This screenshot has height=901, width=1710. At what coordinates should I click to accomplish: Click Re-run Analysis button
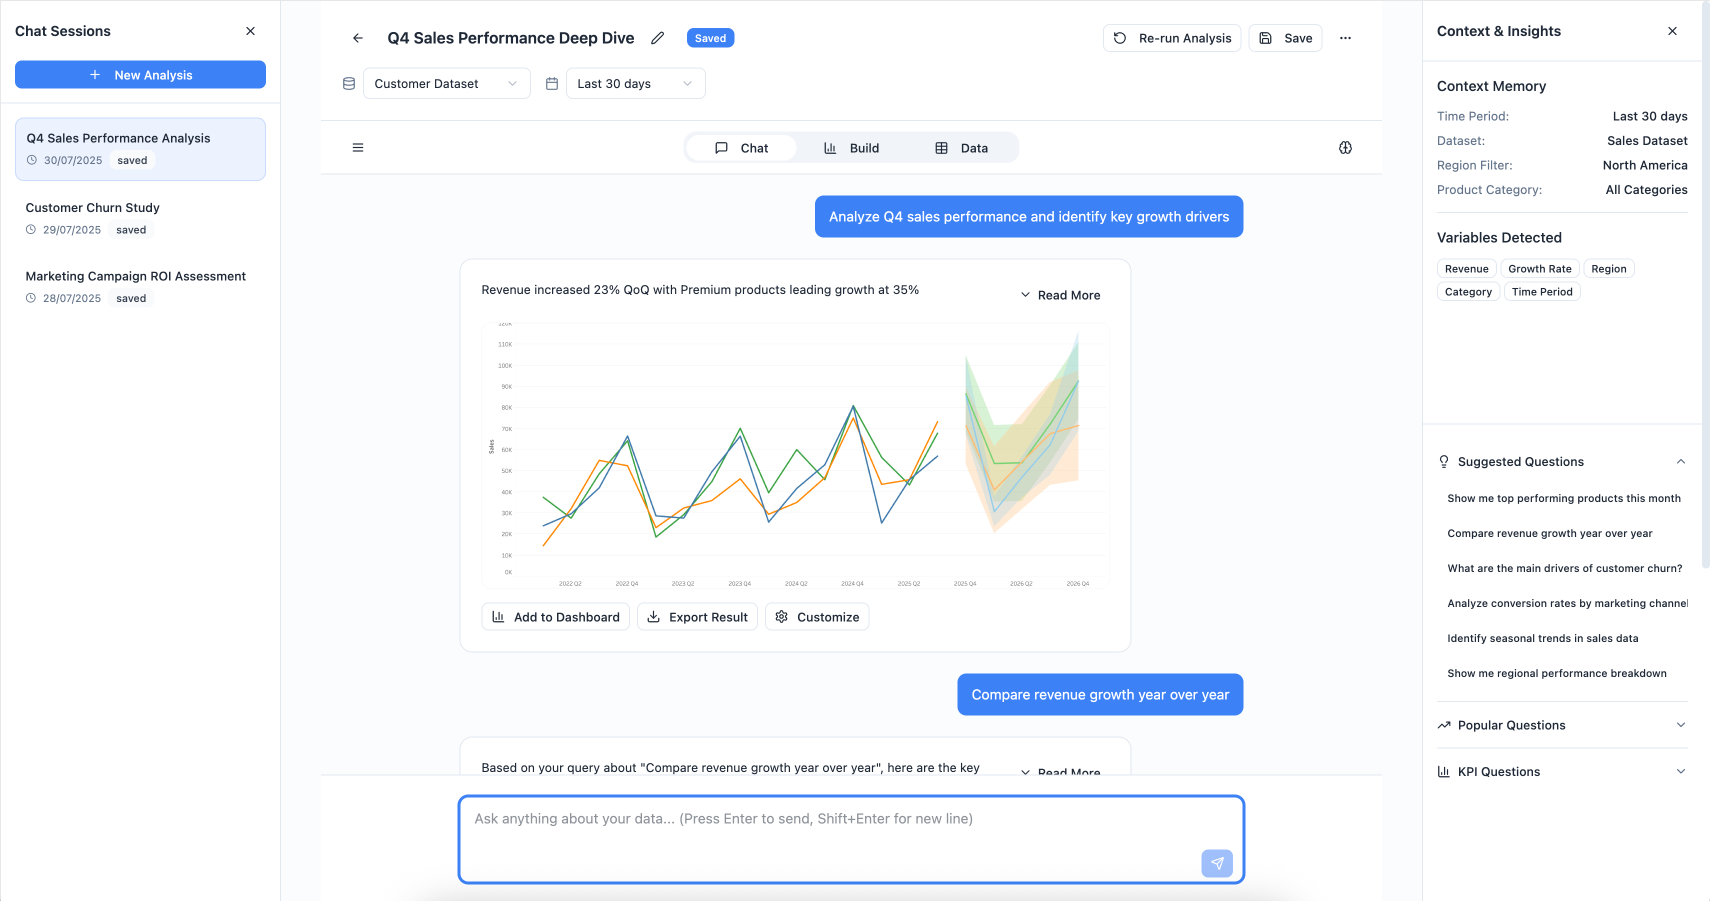coord(1172,38)
